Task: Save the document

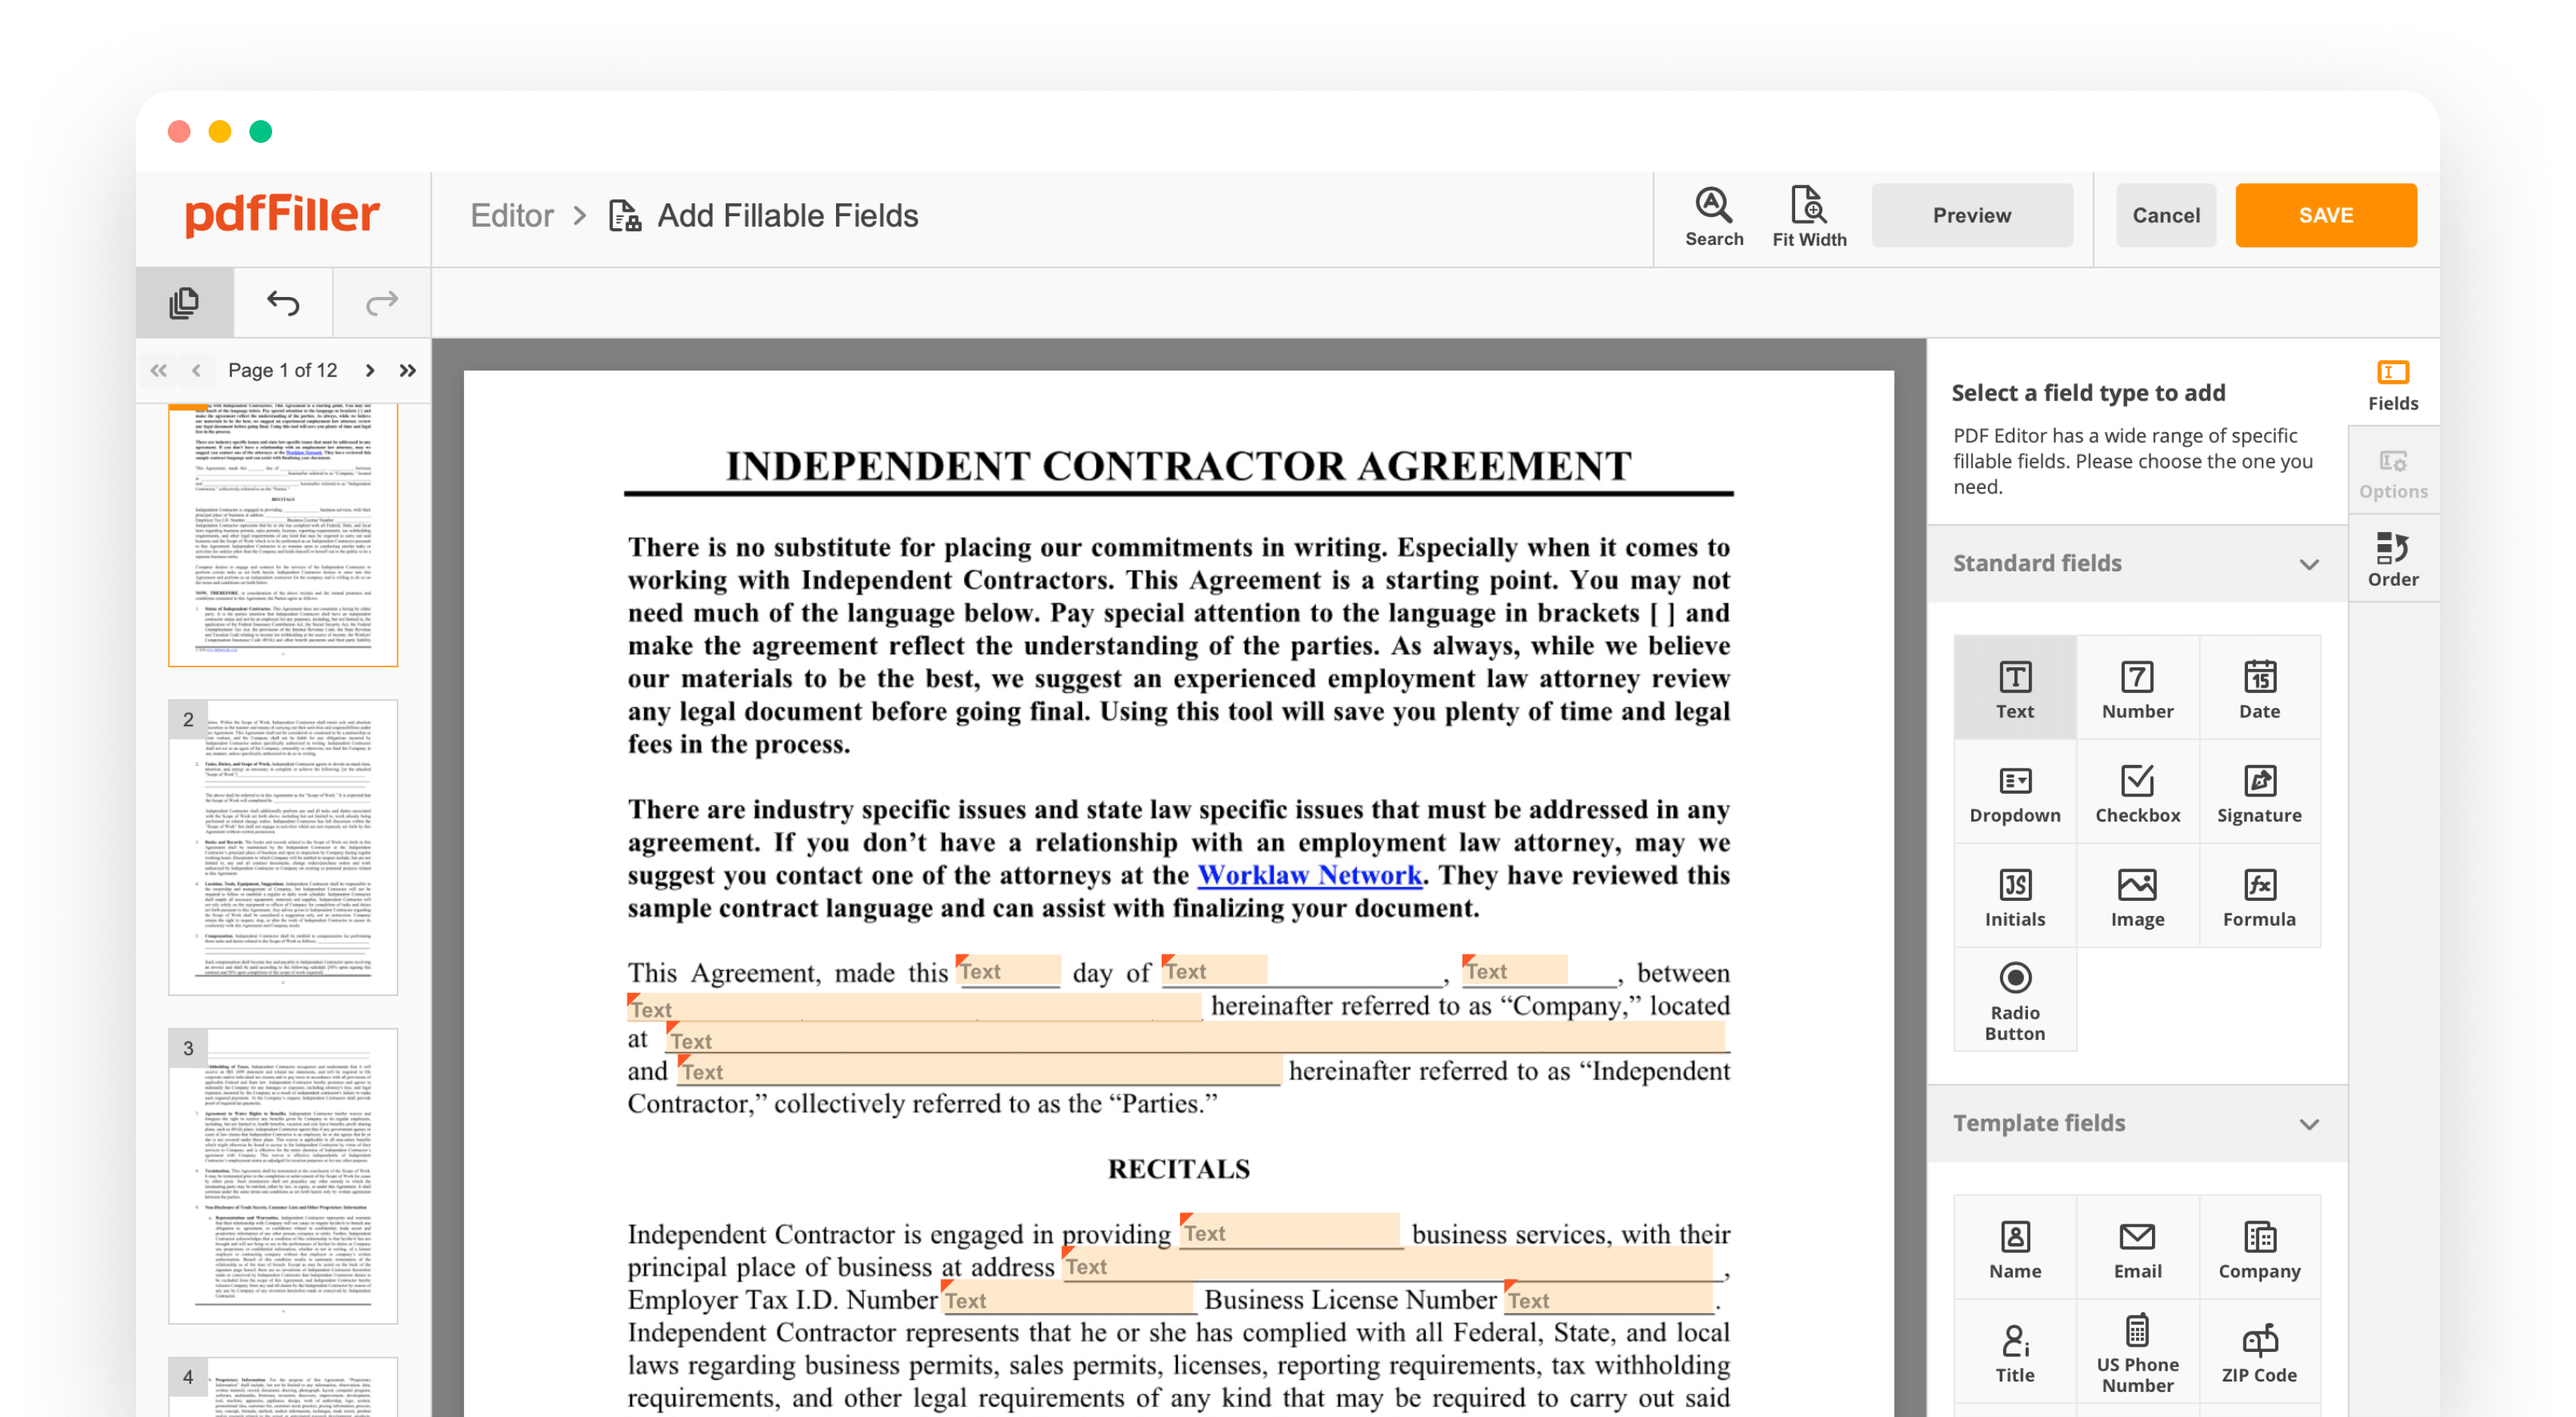Action: click(x=2326, y=215)
